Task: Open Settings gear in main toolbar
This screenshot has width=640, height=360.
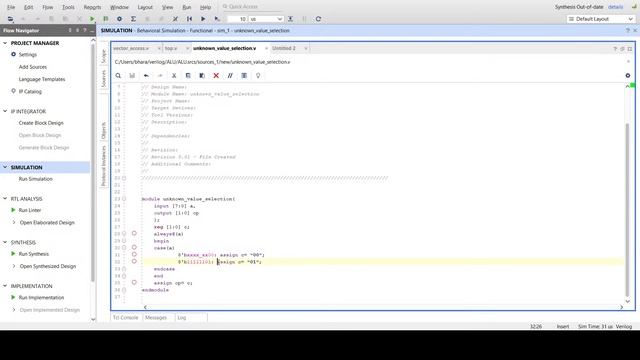Action: point(119,19)
